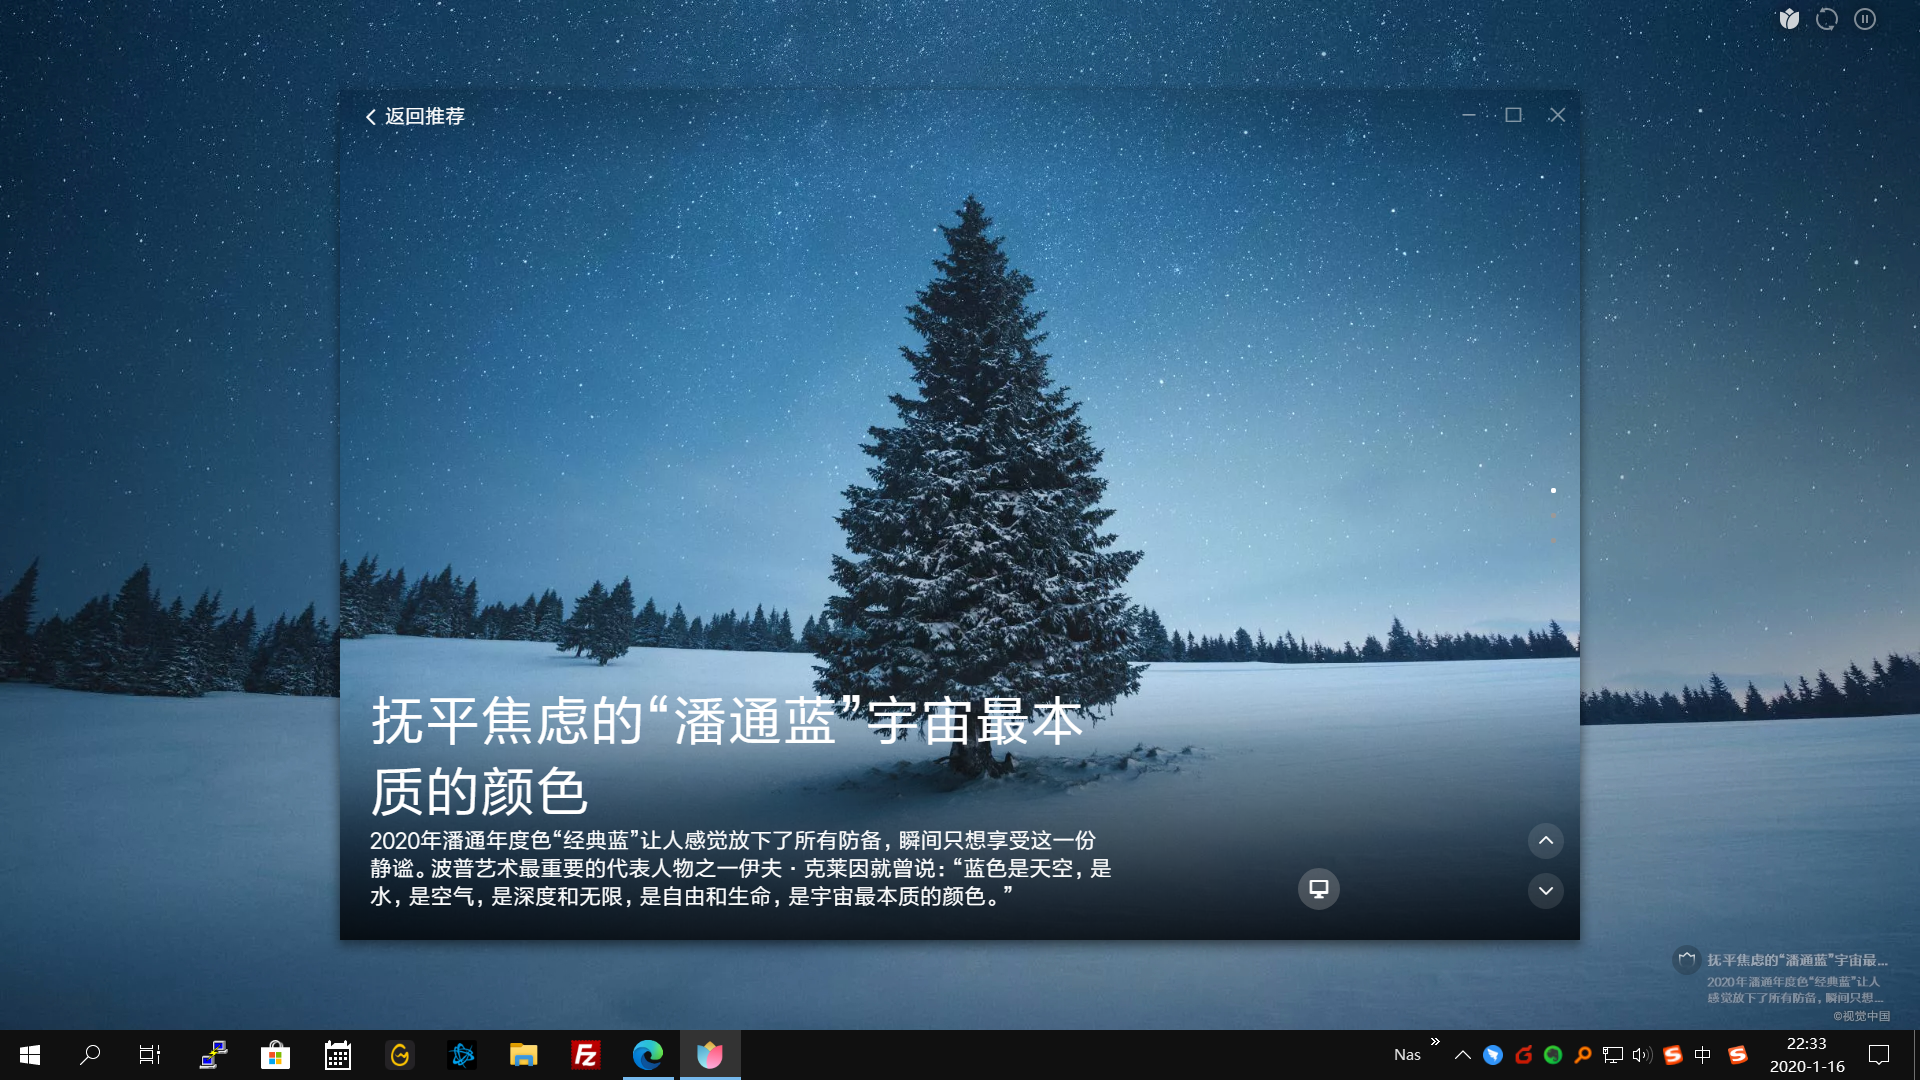Set wallpaper using the monitor icon
The height and width of the screenshot is (1080, 1920).
click(1318, 889)
